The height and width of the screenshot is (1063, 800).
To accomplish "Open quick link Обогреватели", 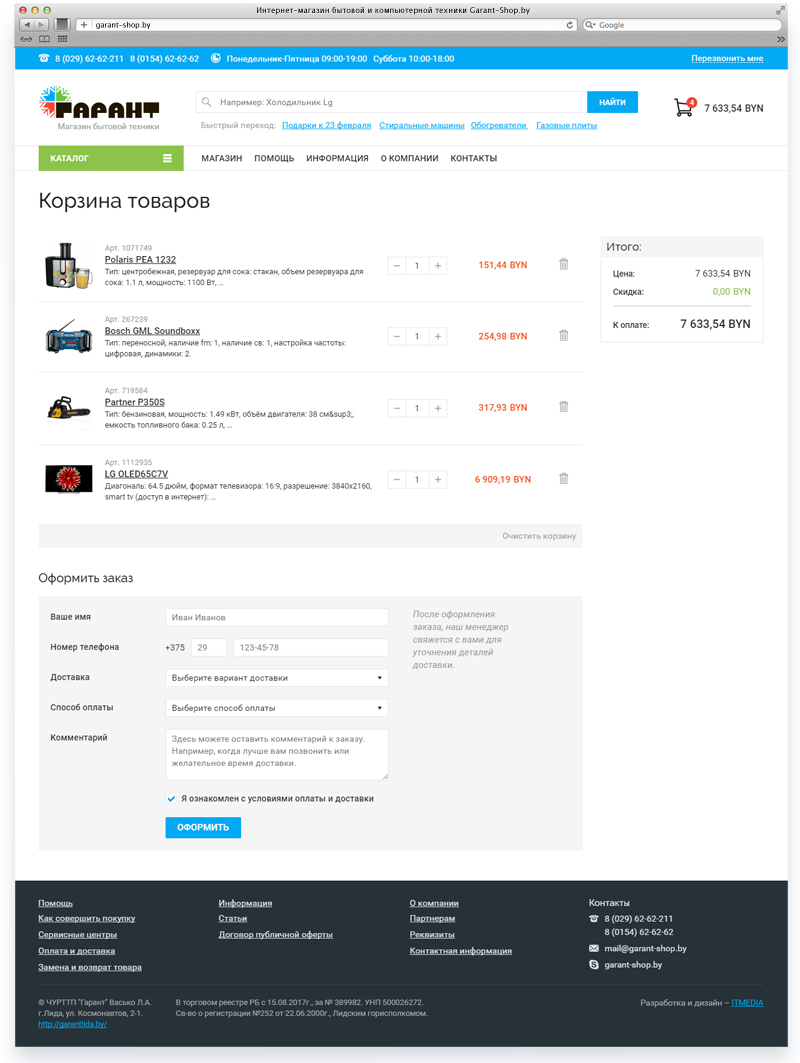I will tap(499, 125).
